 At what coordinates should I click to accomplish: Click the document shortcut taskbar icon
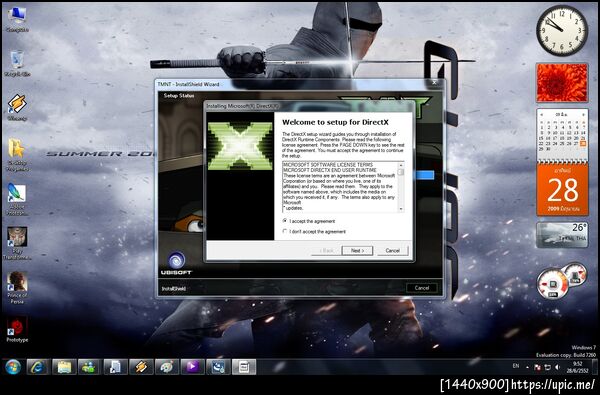pos(115,367)
